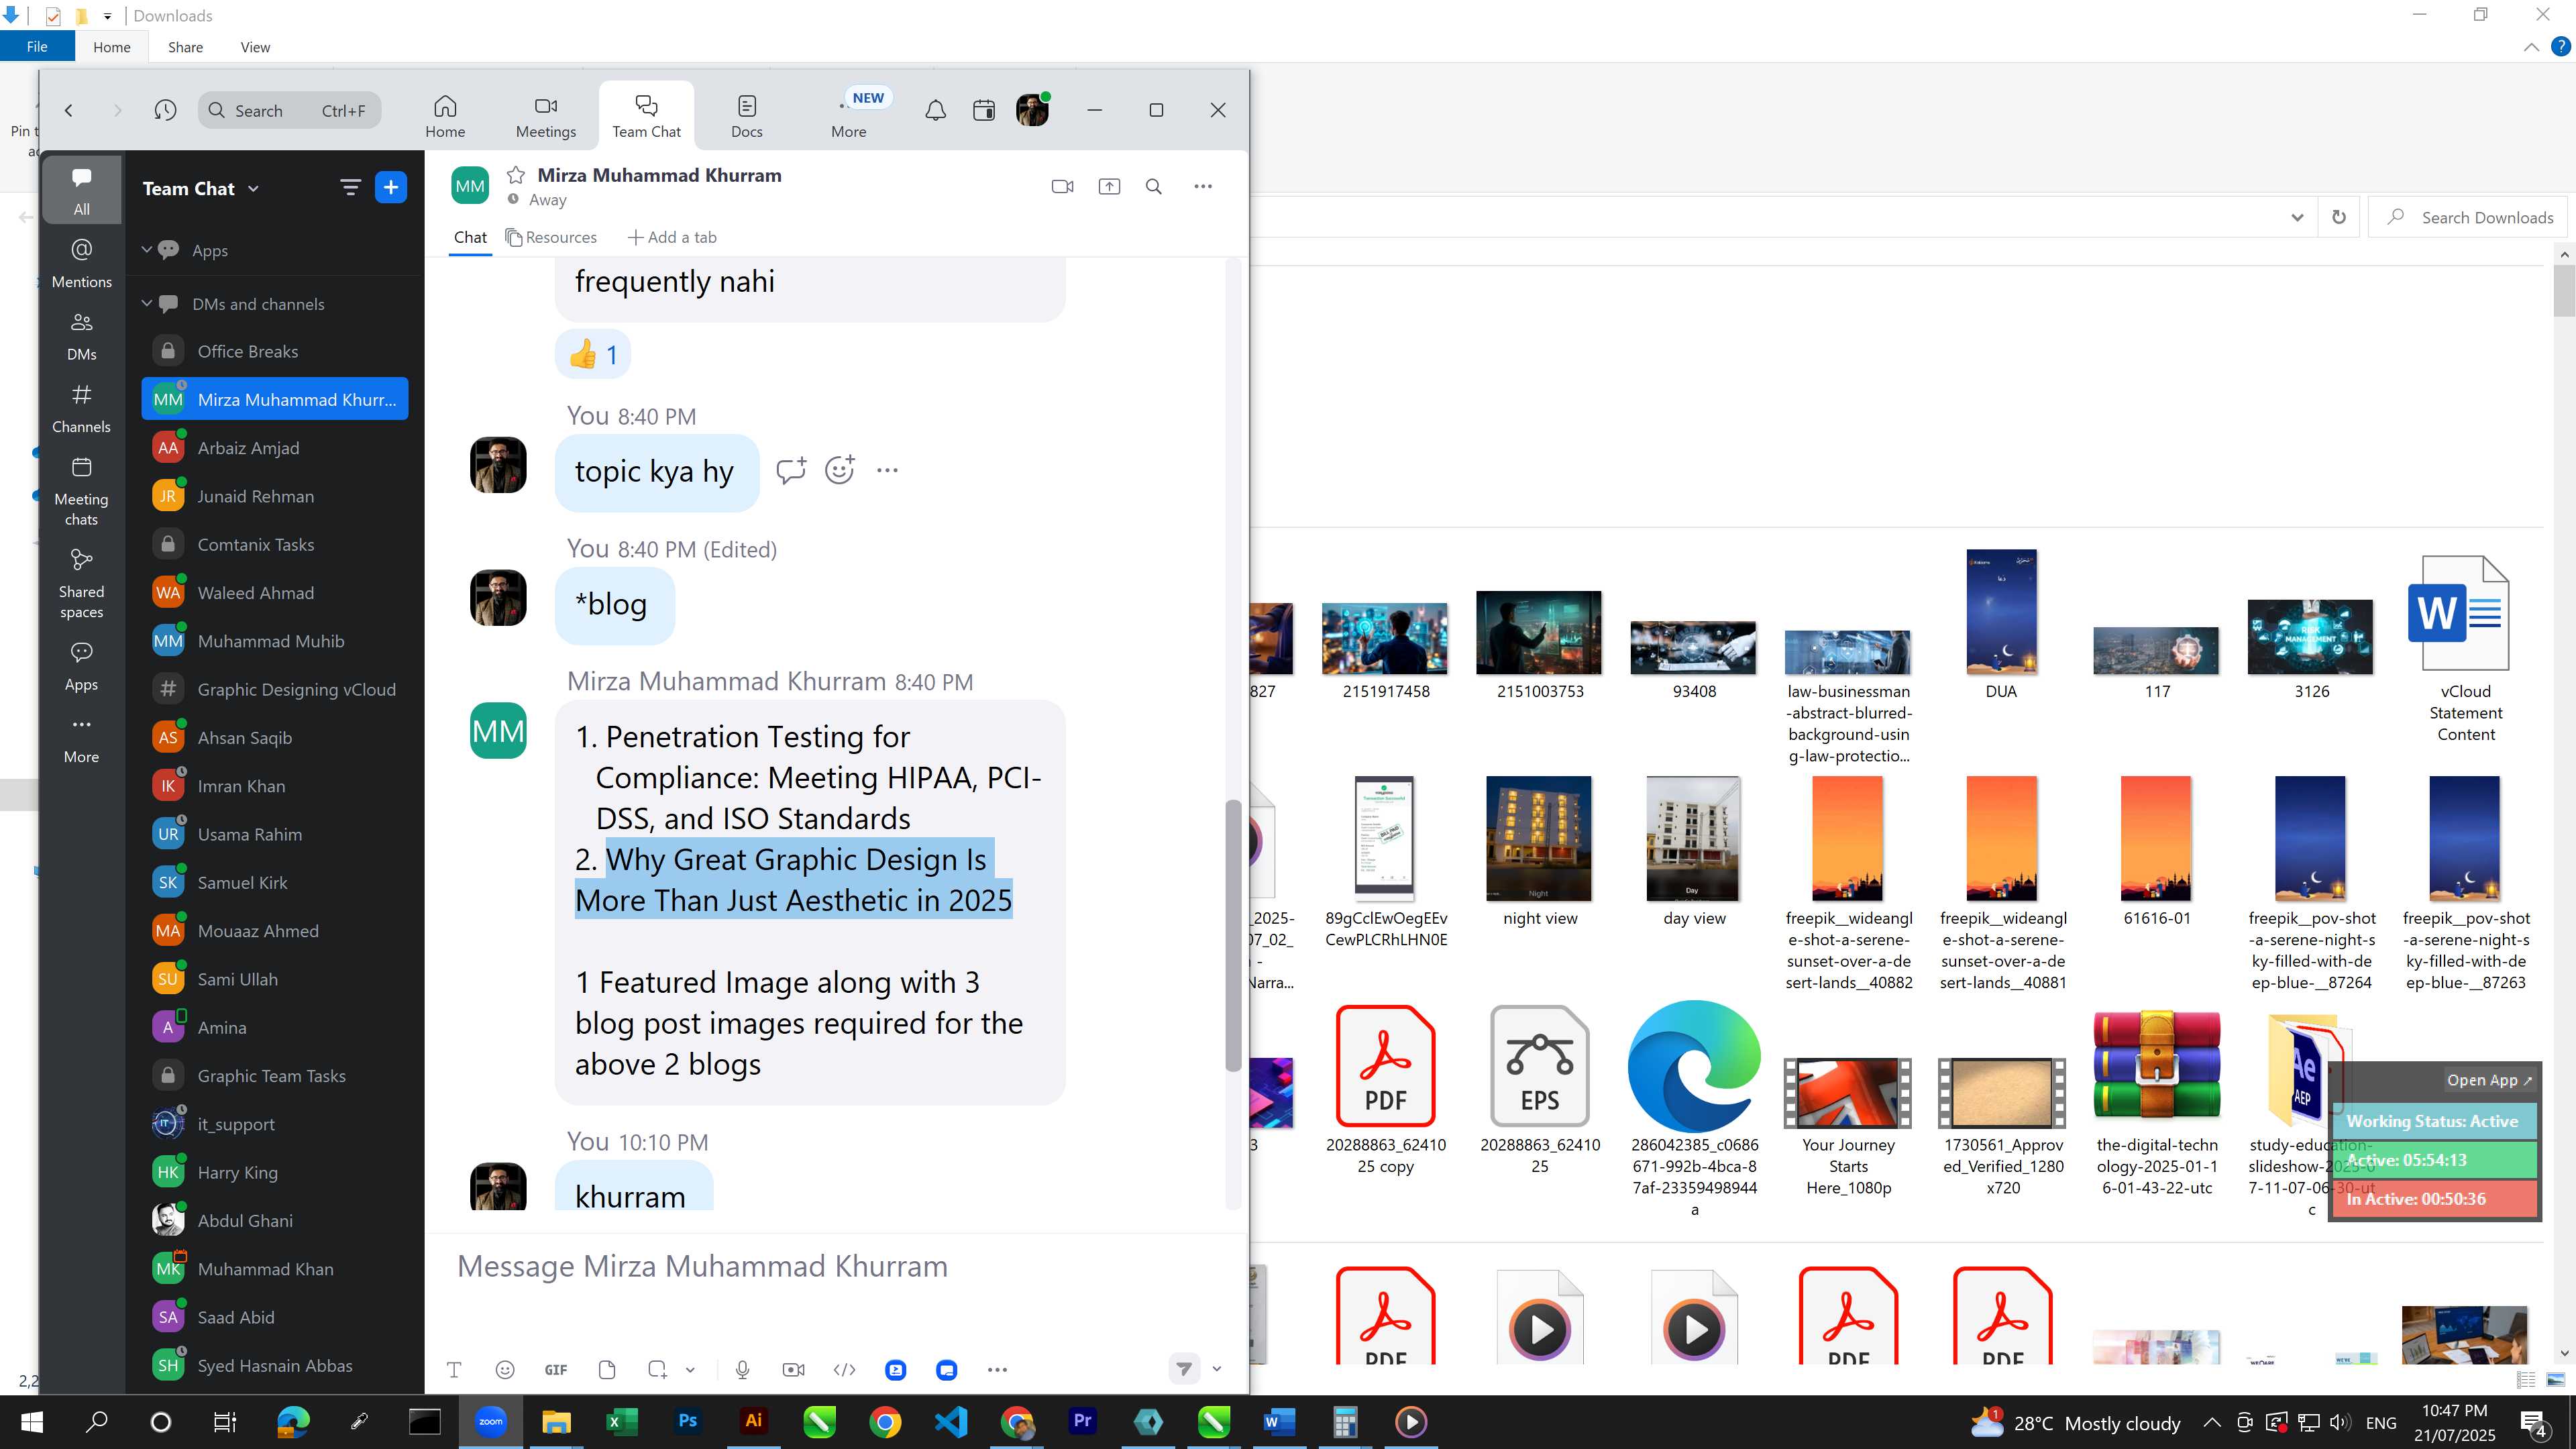Image resolution: width=2576 pixels, height=1449 pixels.
Task: Expand send options arrow beside send button
Action: pyautogui.click(x=1217, y=1369)
